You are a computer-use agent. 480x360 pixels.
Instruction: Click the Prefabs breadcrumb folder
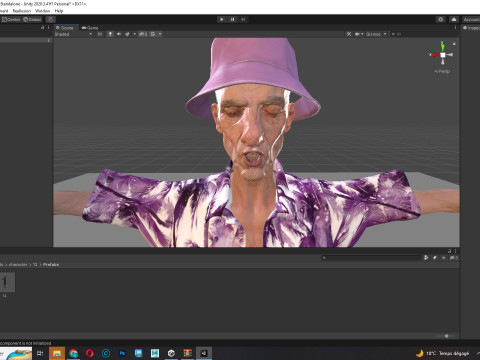pyautogui.click(x=51, y=264)
